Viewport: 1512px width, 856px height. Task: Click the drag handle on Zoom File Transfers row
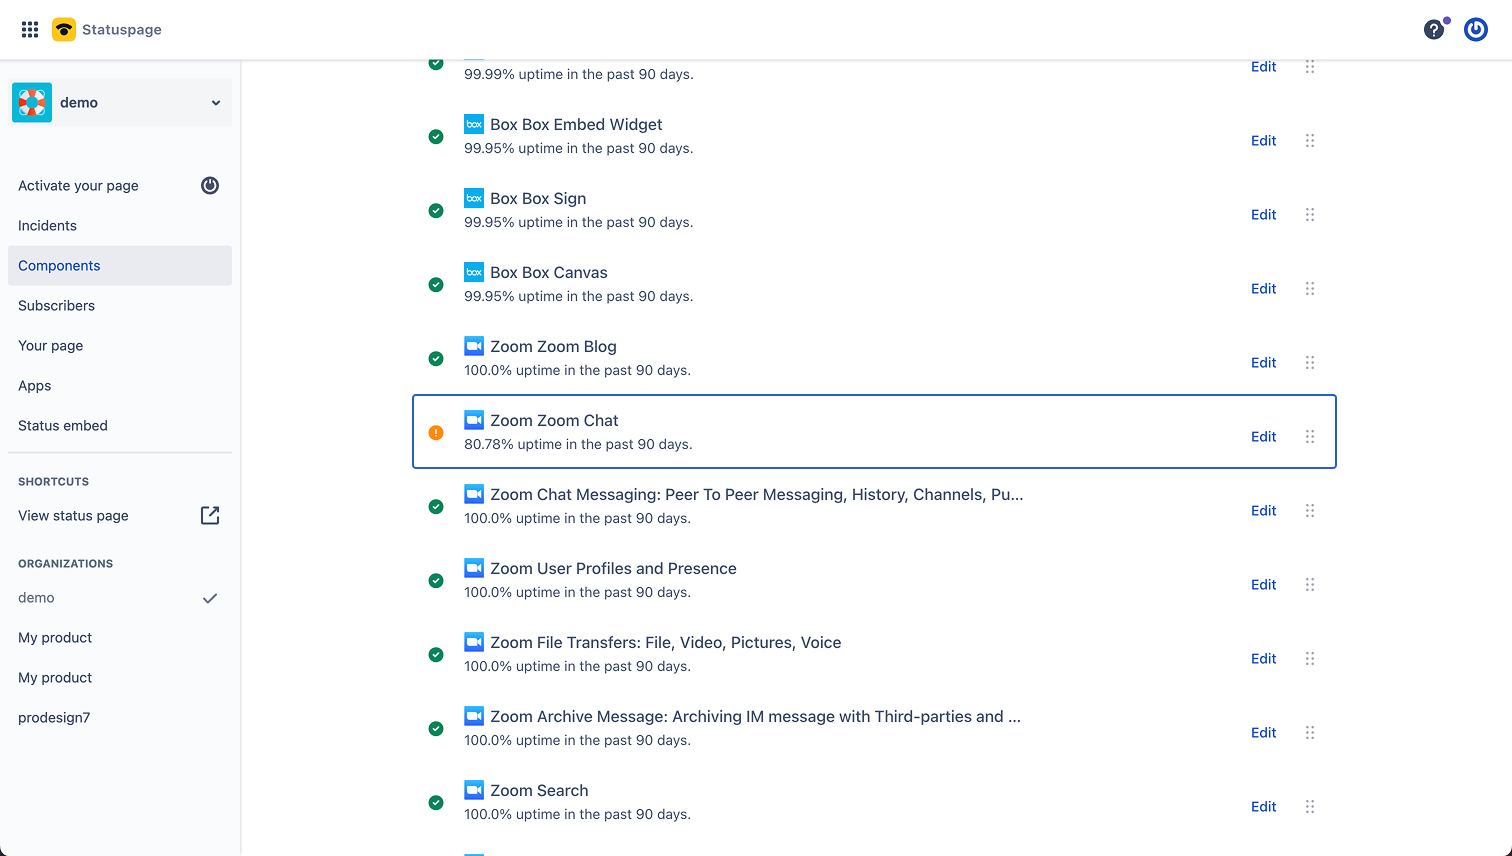[x=1310, y=659]
